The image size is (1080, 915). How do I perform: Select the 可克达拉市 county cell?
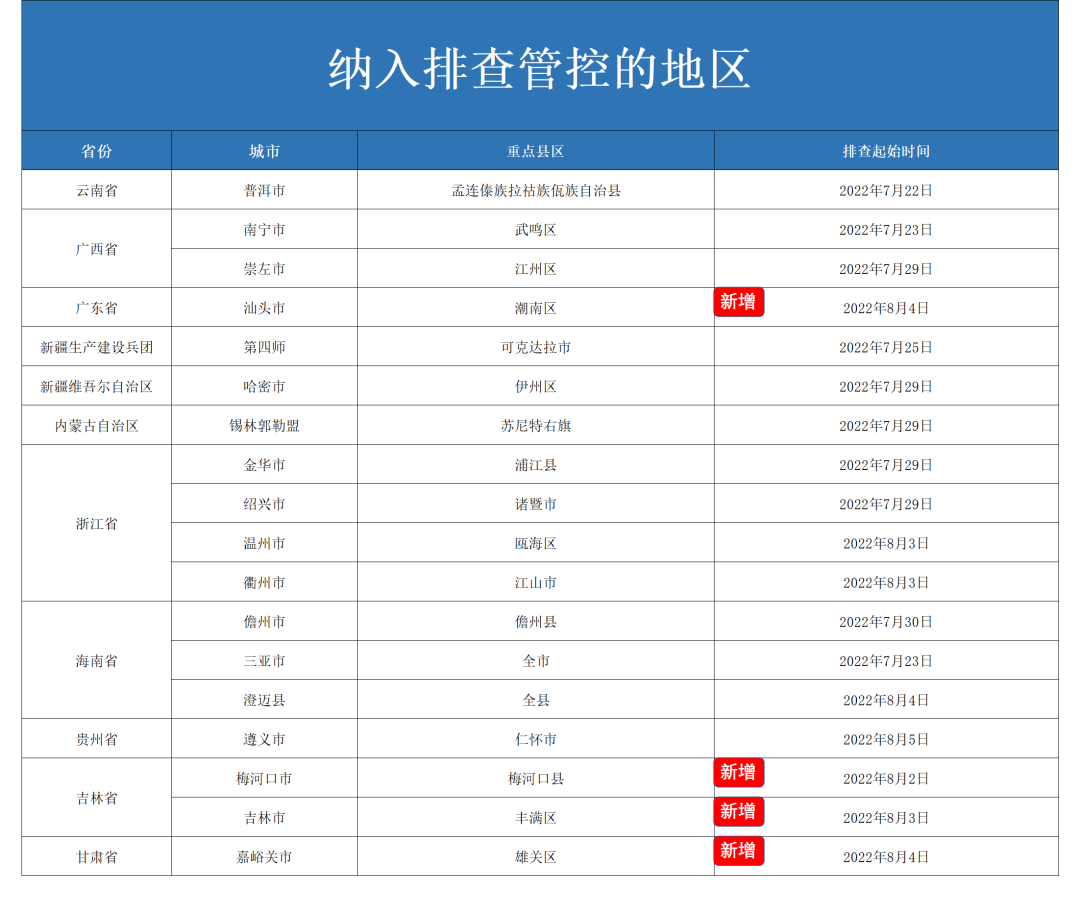(x=535, y=347)
